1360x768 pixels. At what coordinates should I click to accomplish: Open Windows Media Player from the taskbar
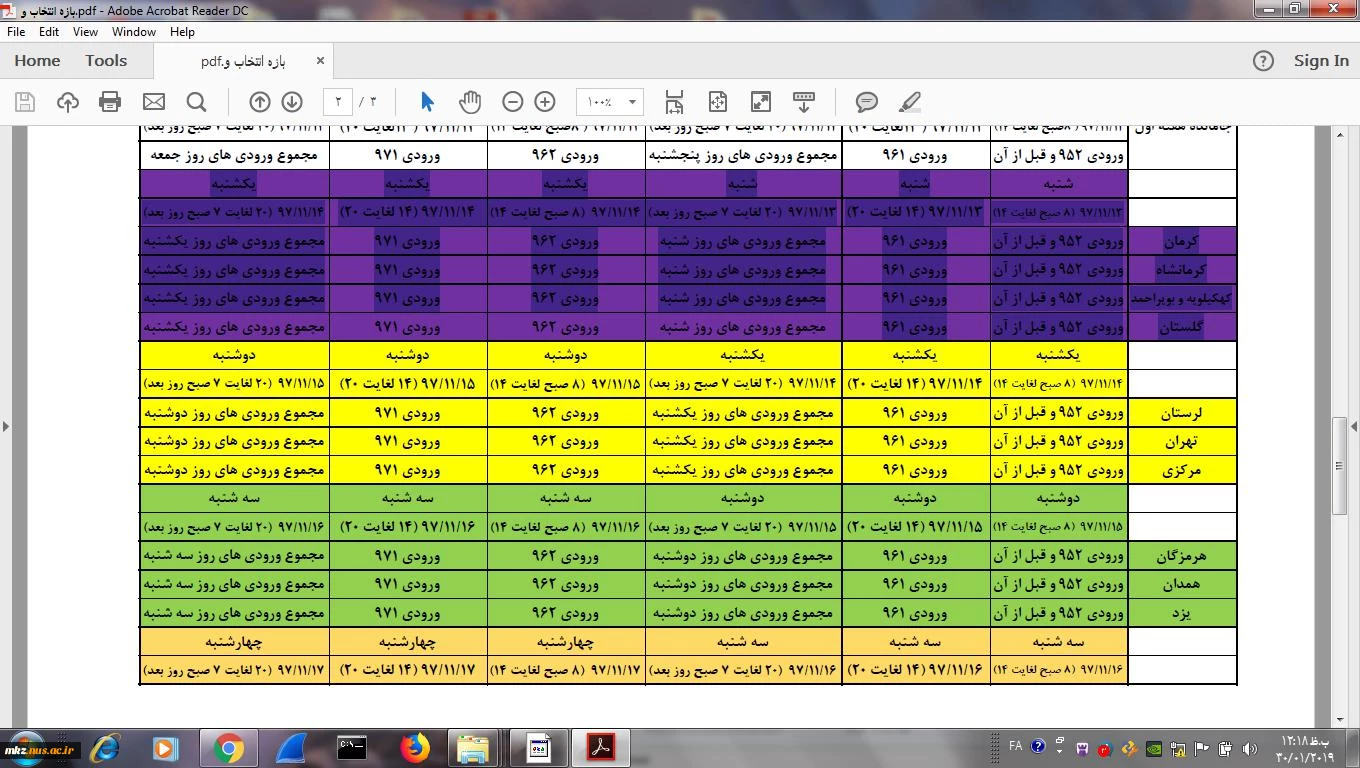click(166, 748)
